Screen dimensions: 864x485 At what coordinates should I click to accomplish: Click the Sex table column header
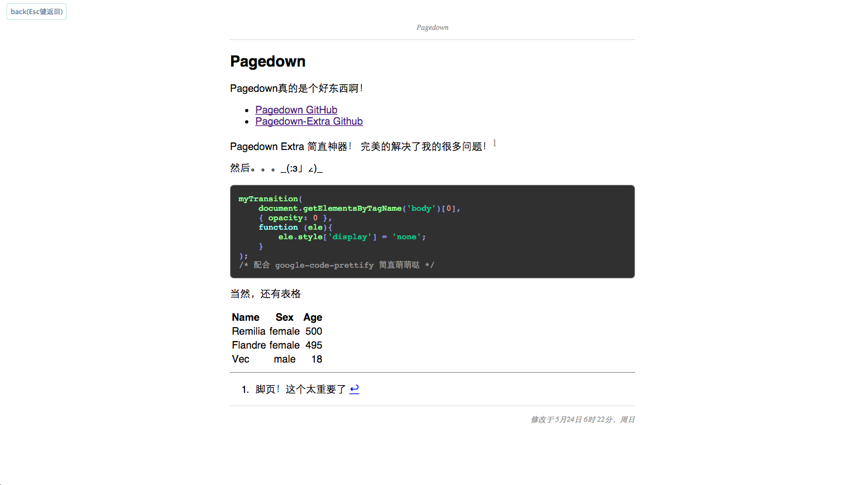pos(284,317)
